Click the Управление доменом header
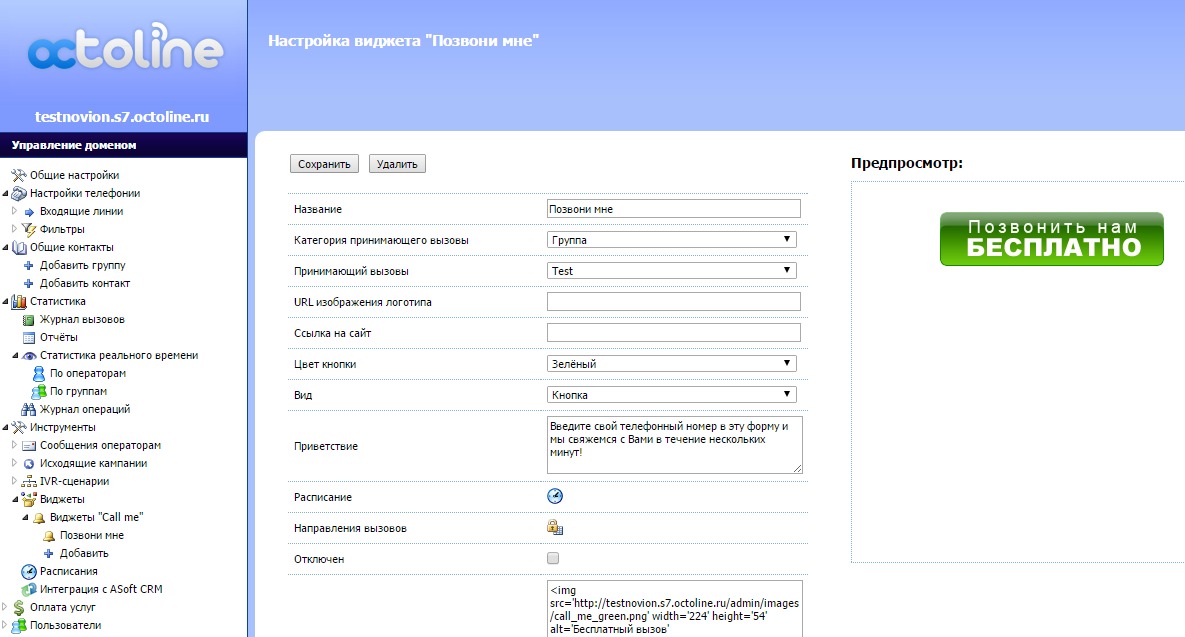The image size is (1185, 637). (x=73, y=145)
